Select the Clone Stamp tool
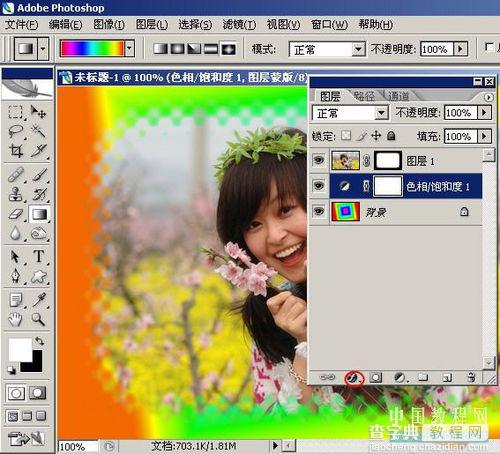 tap(16, 194)
